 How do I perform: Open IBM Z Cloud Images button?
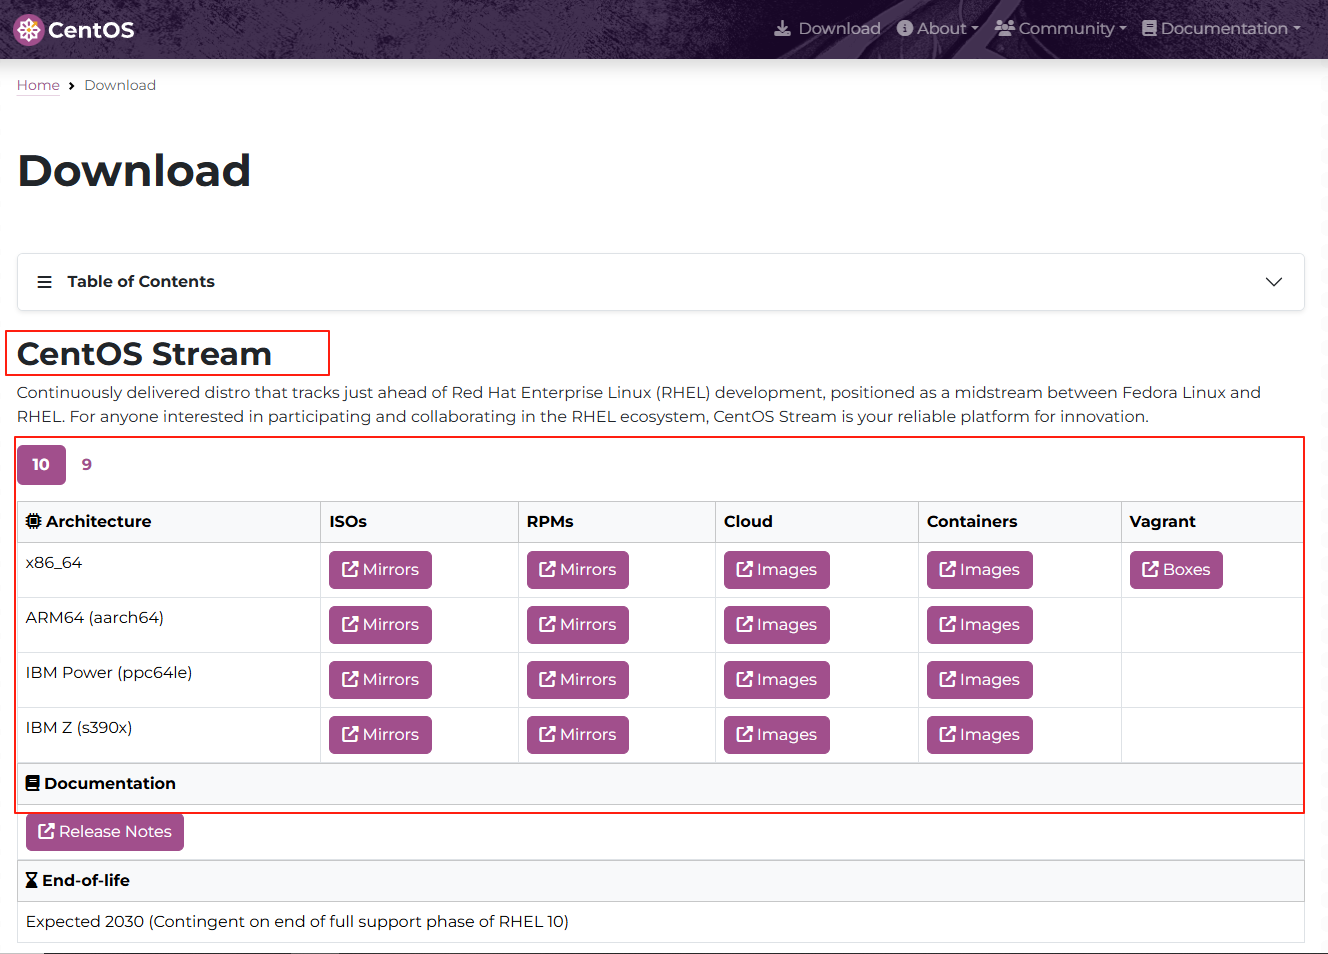coord(777,735)
